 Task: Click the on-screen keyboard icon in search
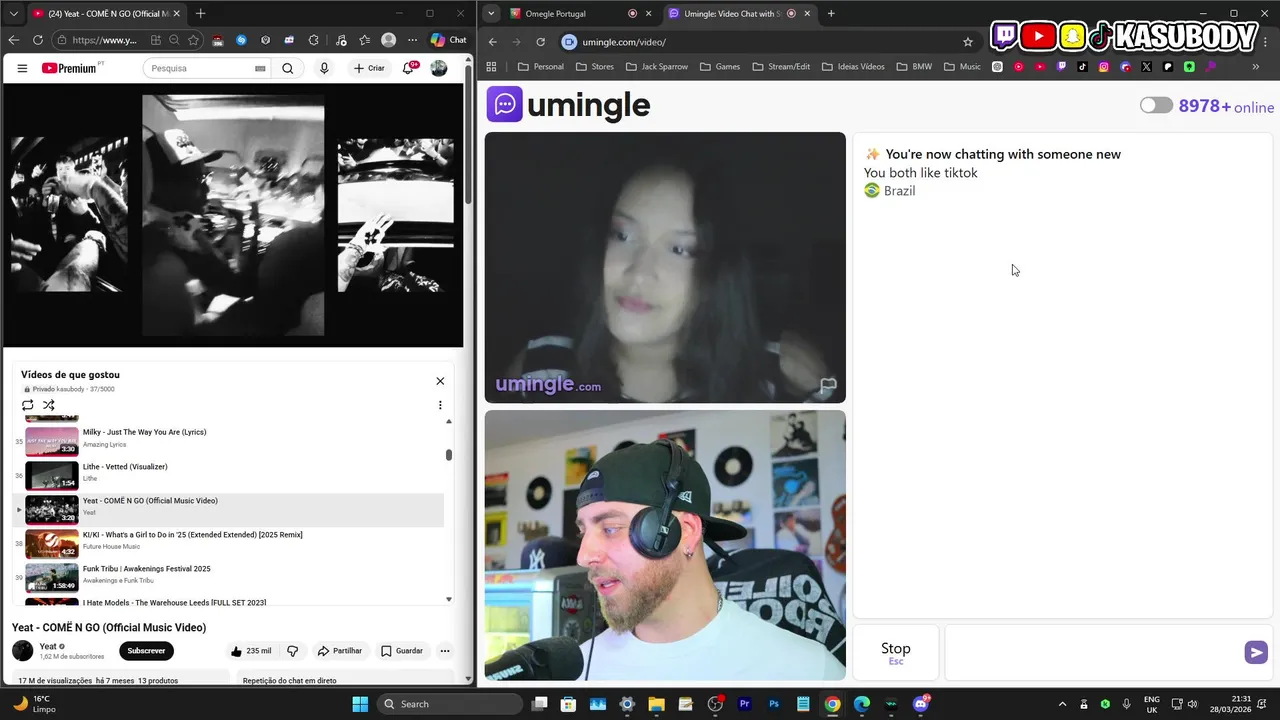(261, 68)
